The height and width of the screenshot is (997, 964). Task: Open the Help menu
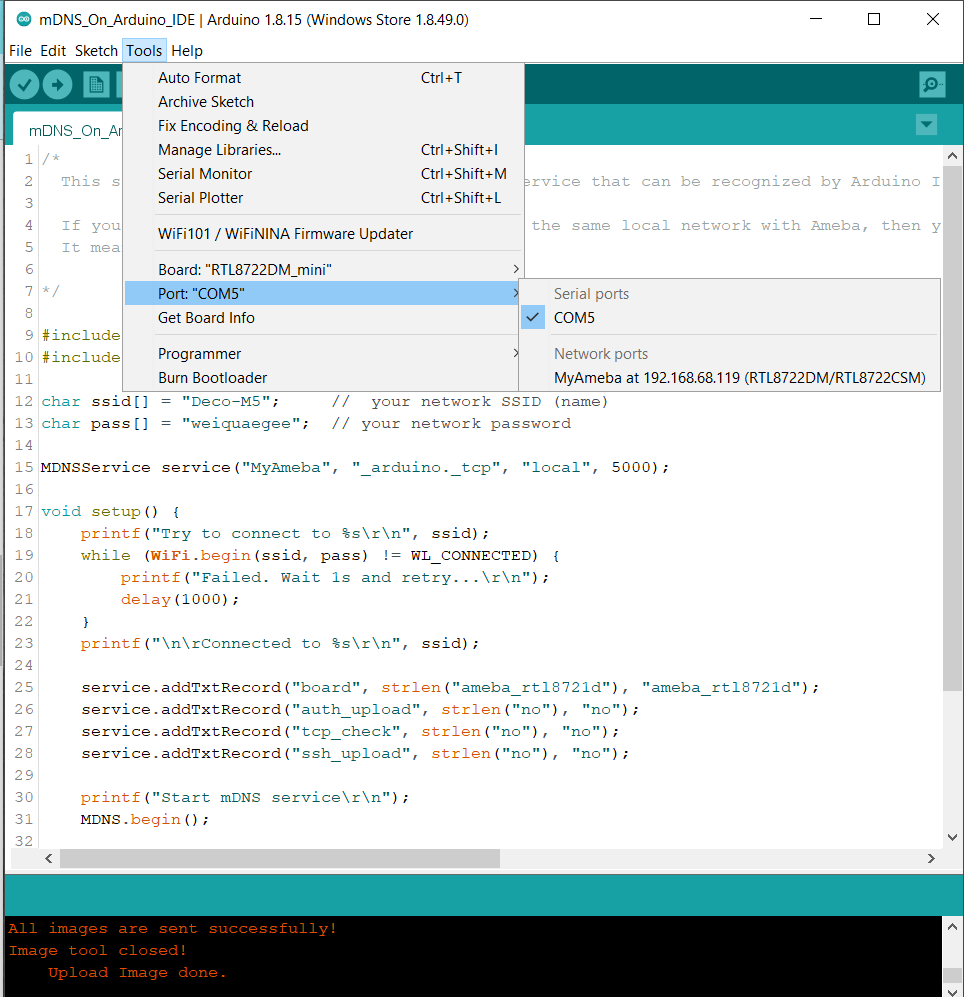coord(186,51)
